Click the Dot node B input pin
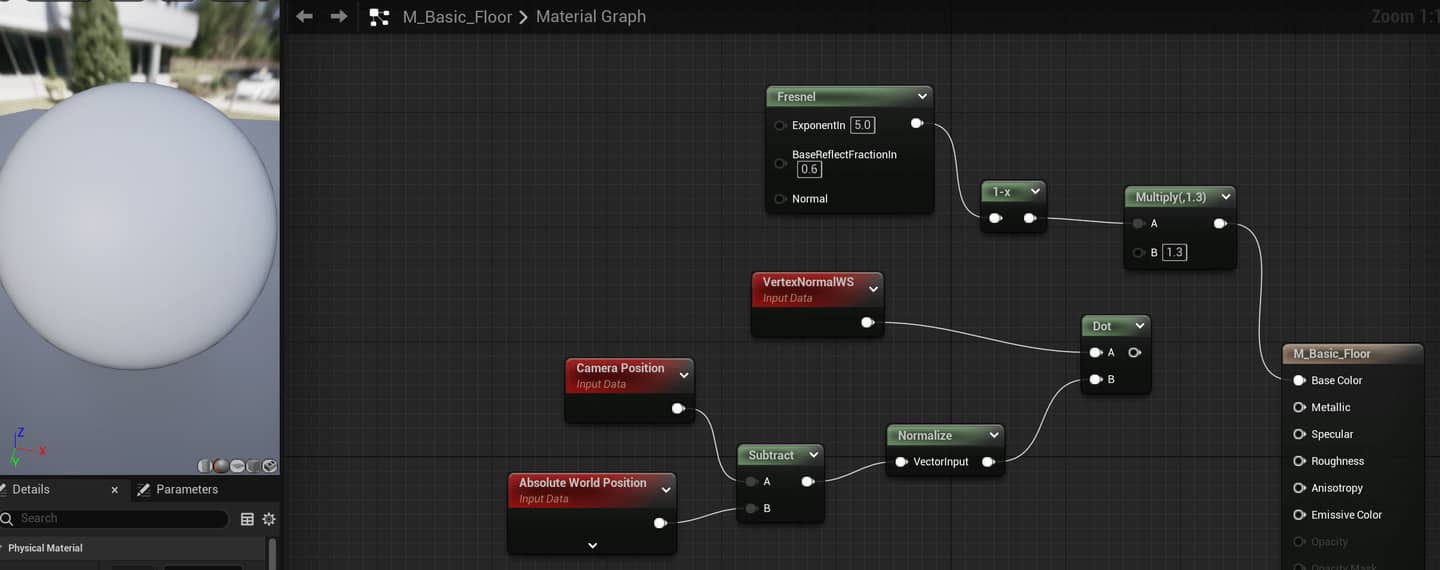Viewport: 1440px width, 570px height. [1096, 379]
